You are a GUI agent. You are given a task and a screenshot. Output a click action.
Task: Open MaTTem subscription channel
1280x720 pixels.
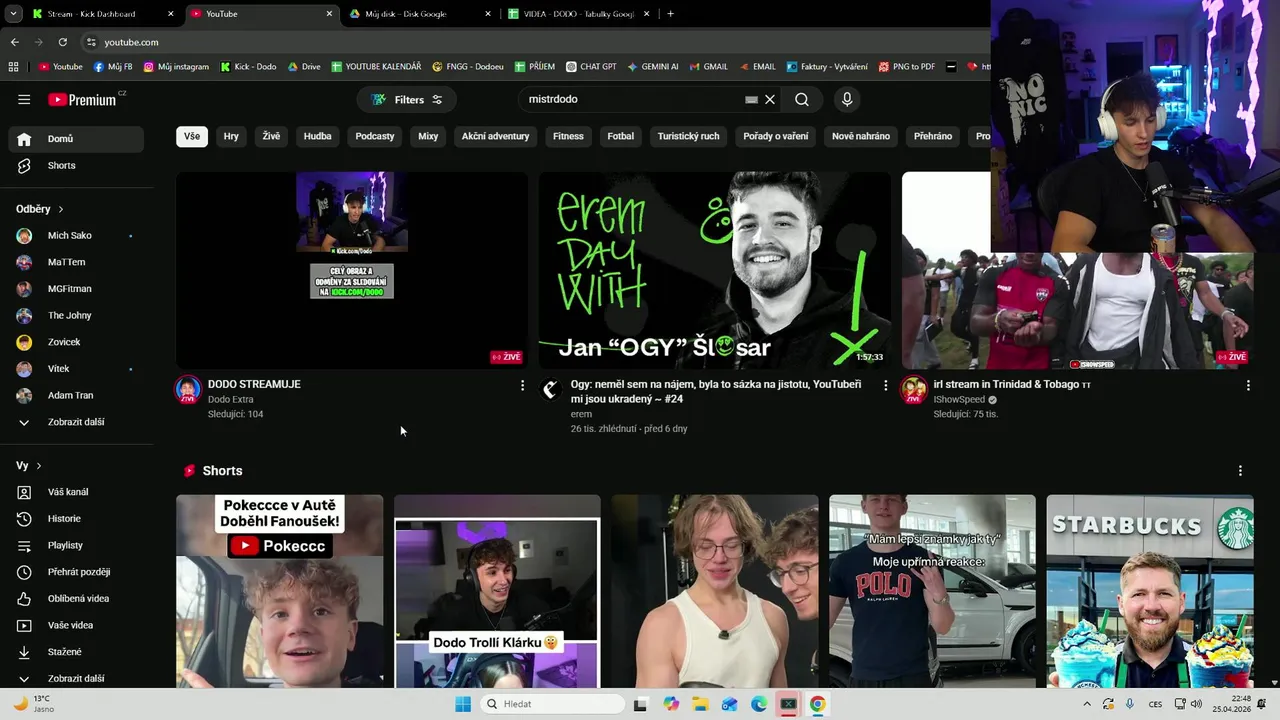click(x=76, y=262)
